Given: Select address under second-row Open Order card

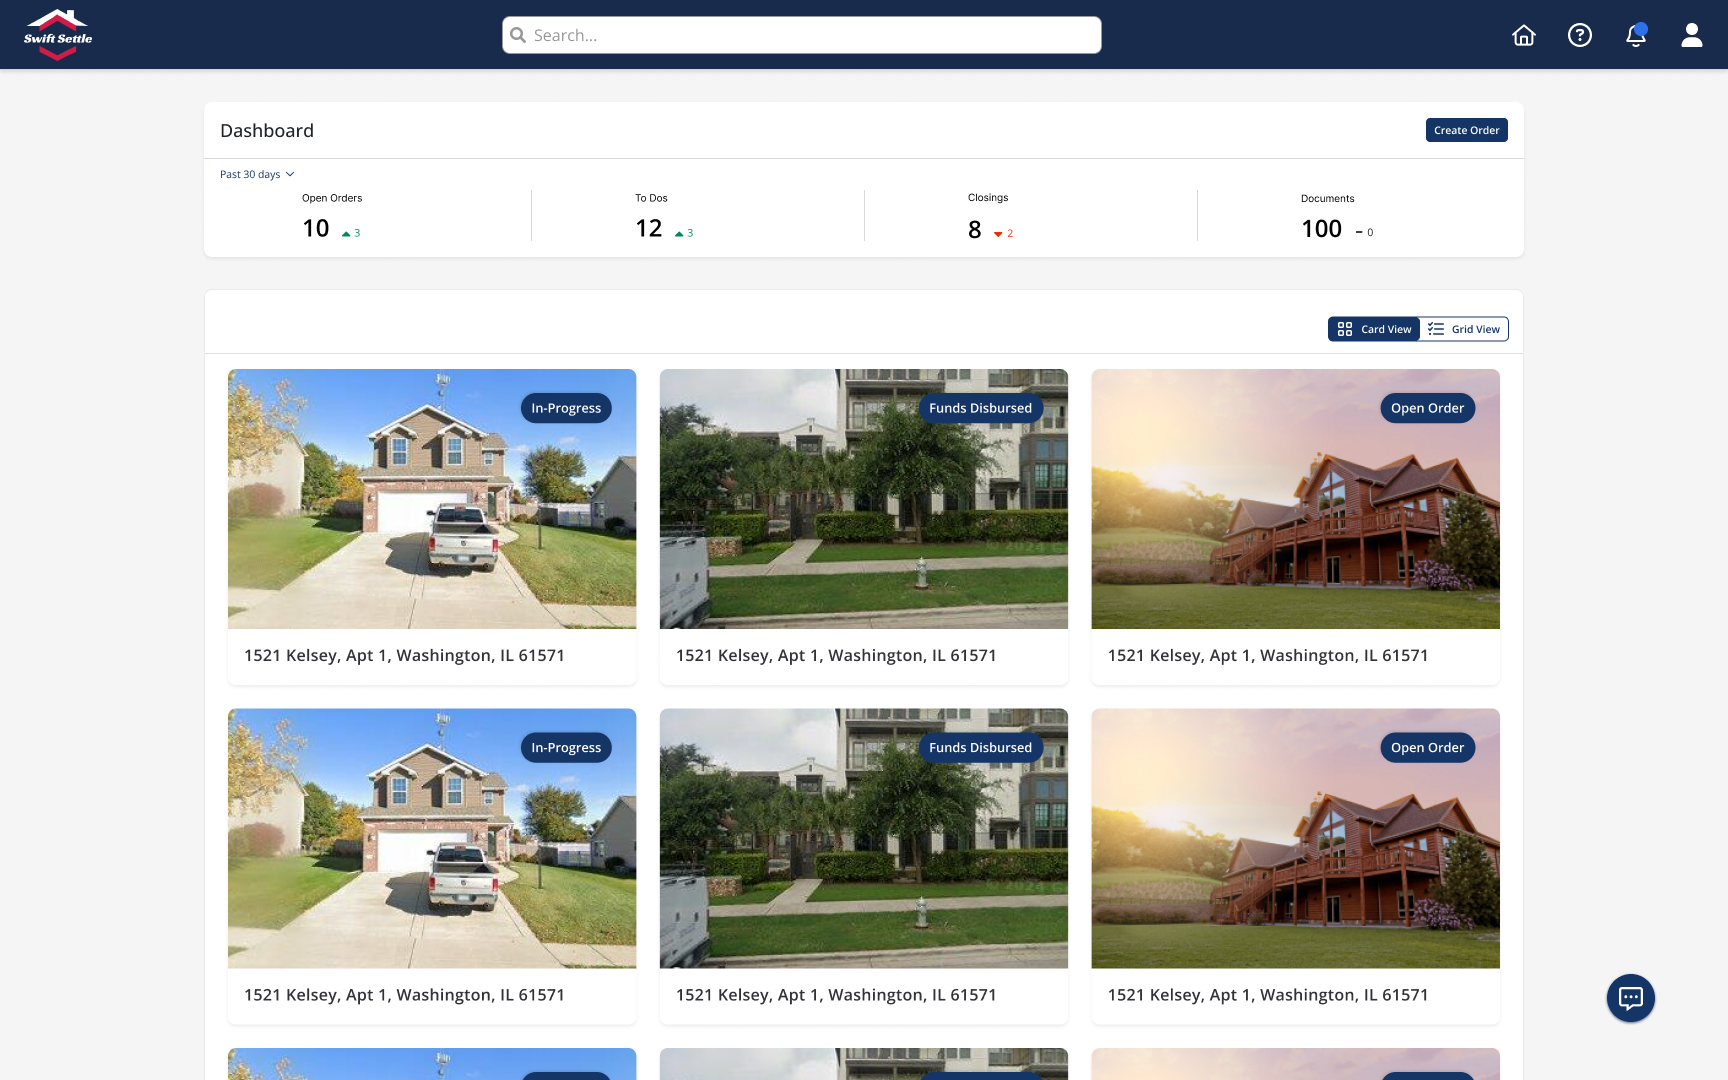Looking at the screenshot, I should click(1268, 995).
